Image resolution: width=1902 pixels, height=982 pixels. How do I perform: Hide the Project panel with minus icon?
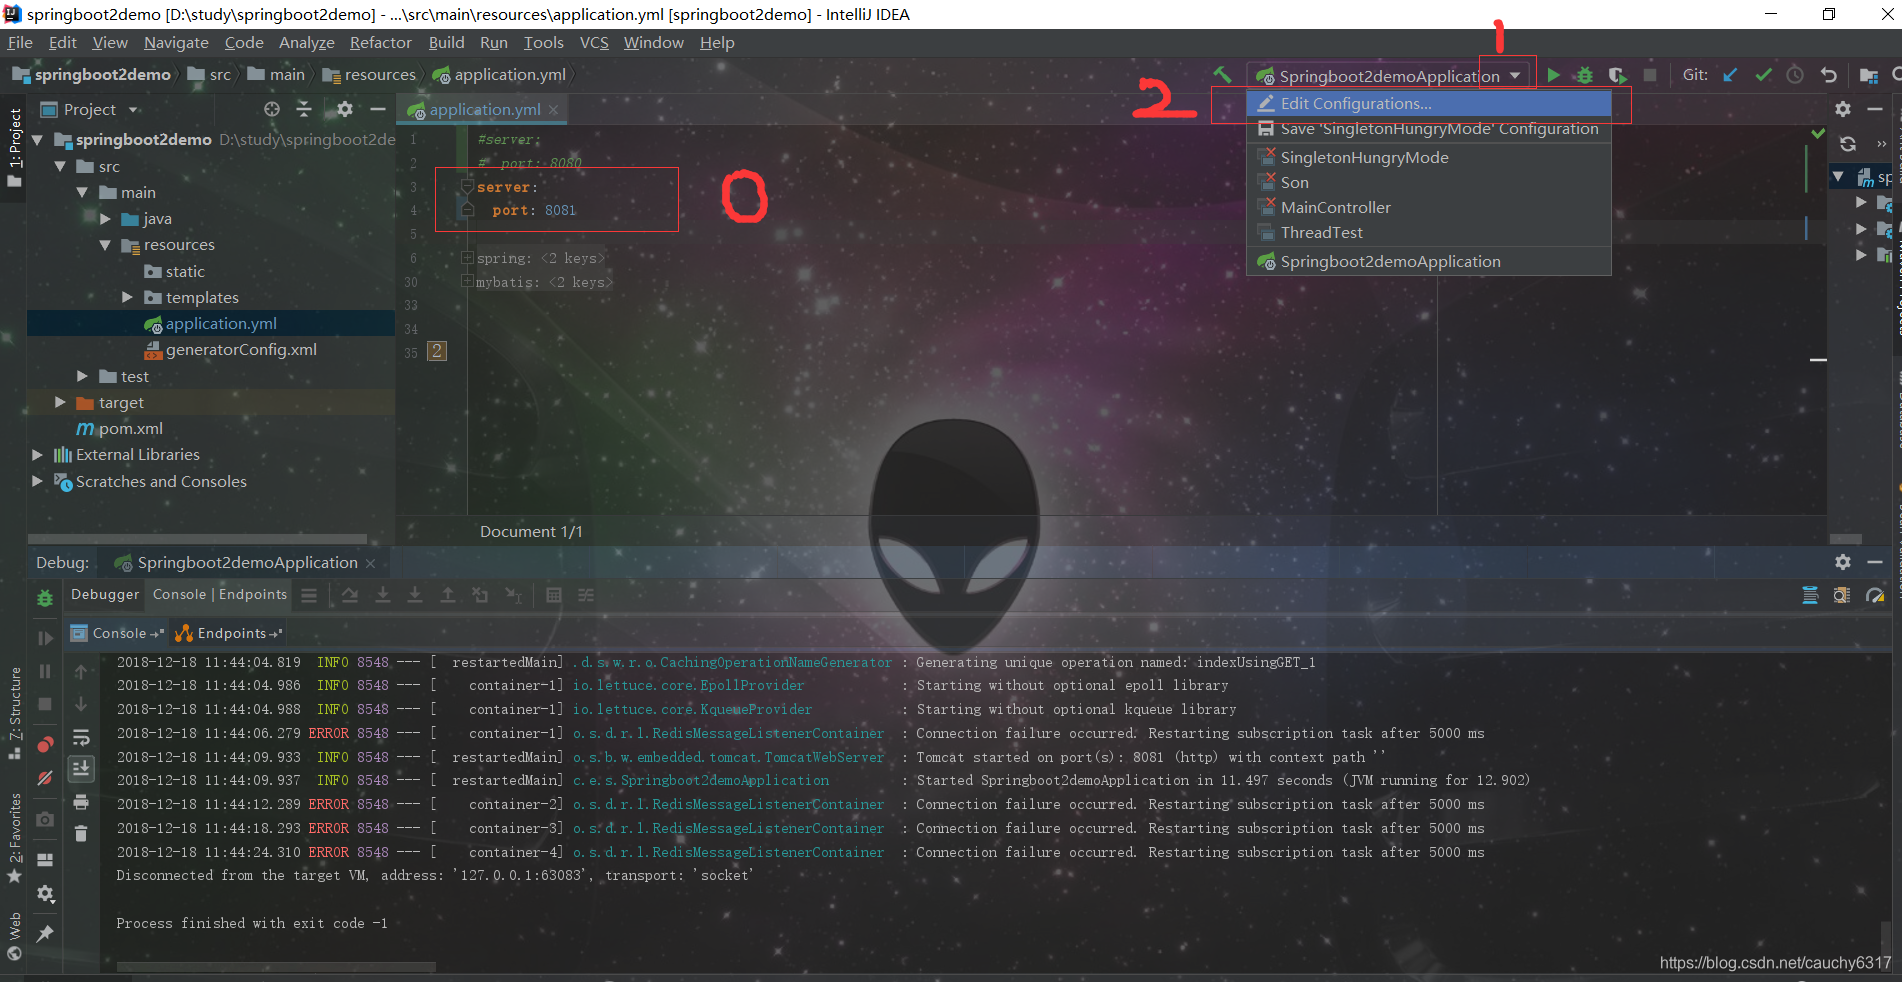(378, 109)
